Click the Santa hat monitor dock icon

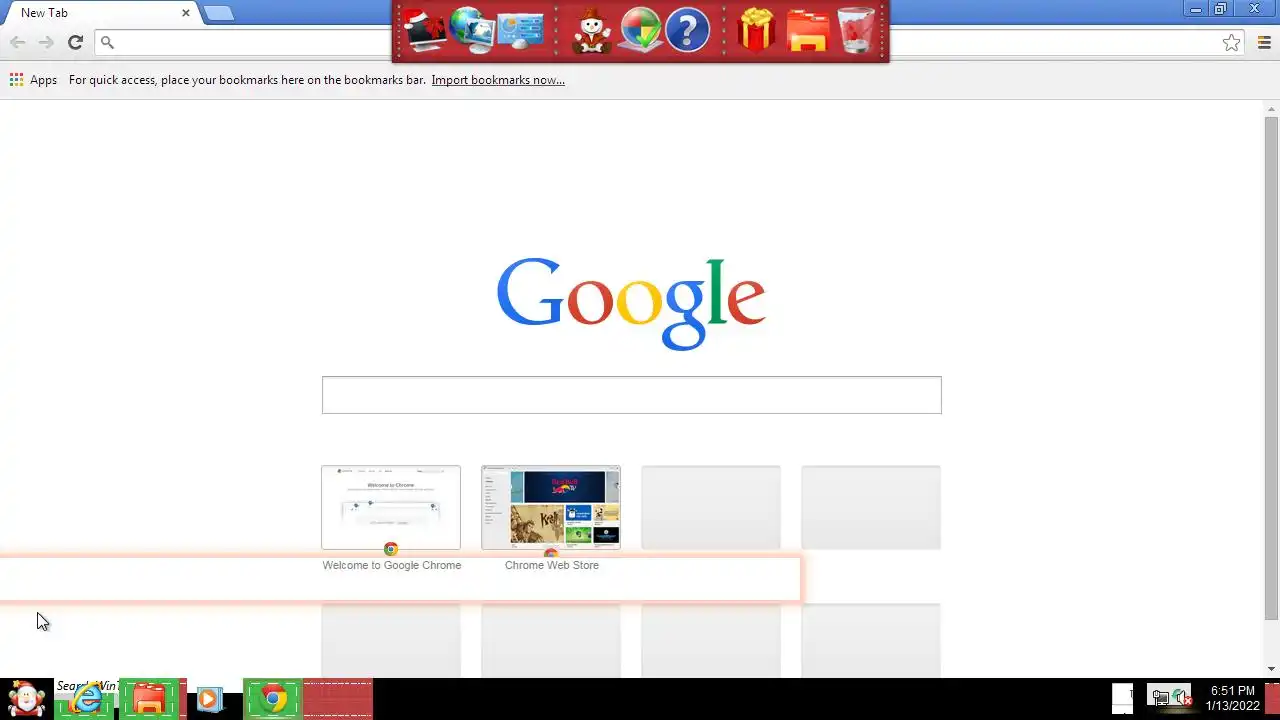(x=425, y=30)
